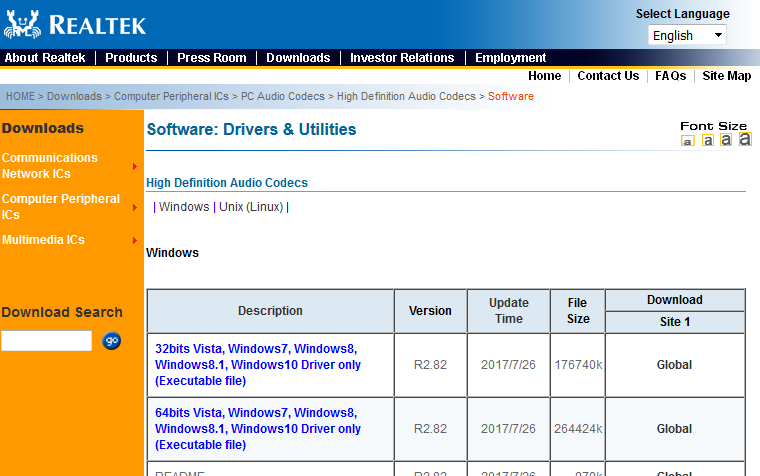760x476 pixels.
Task: Open Contact Us page
Action: click(x=608, y=76)
